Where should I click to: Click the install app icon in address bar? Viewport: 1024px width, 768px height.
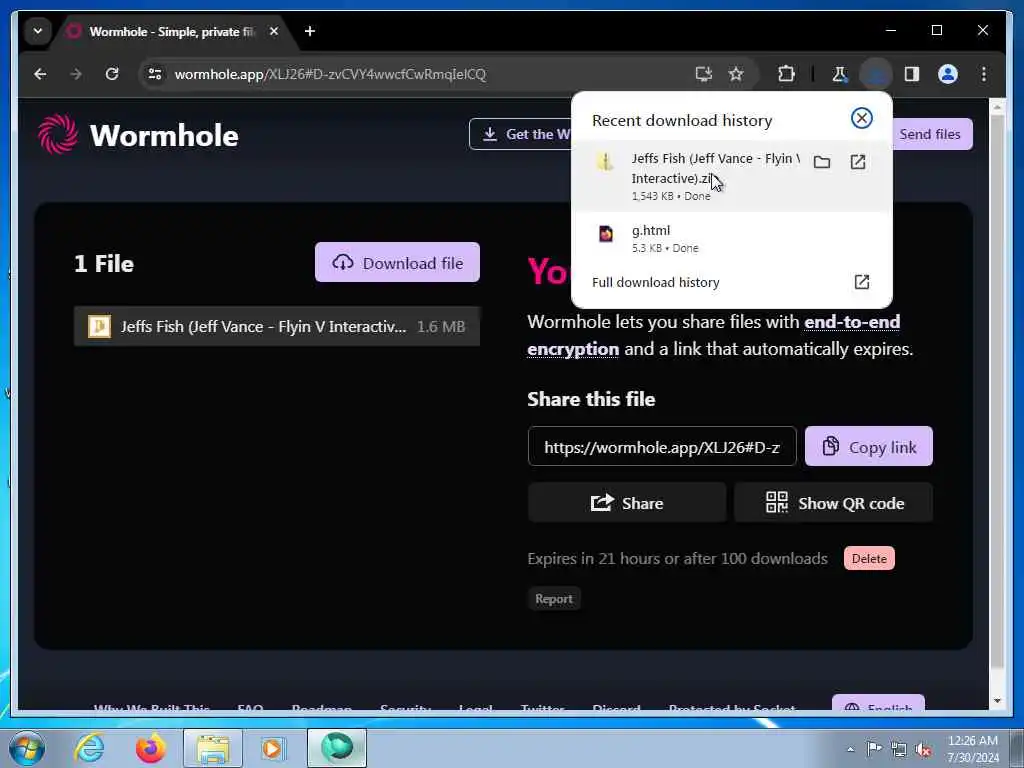pos(703,74)
